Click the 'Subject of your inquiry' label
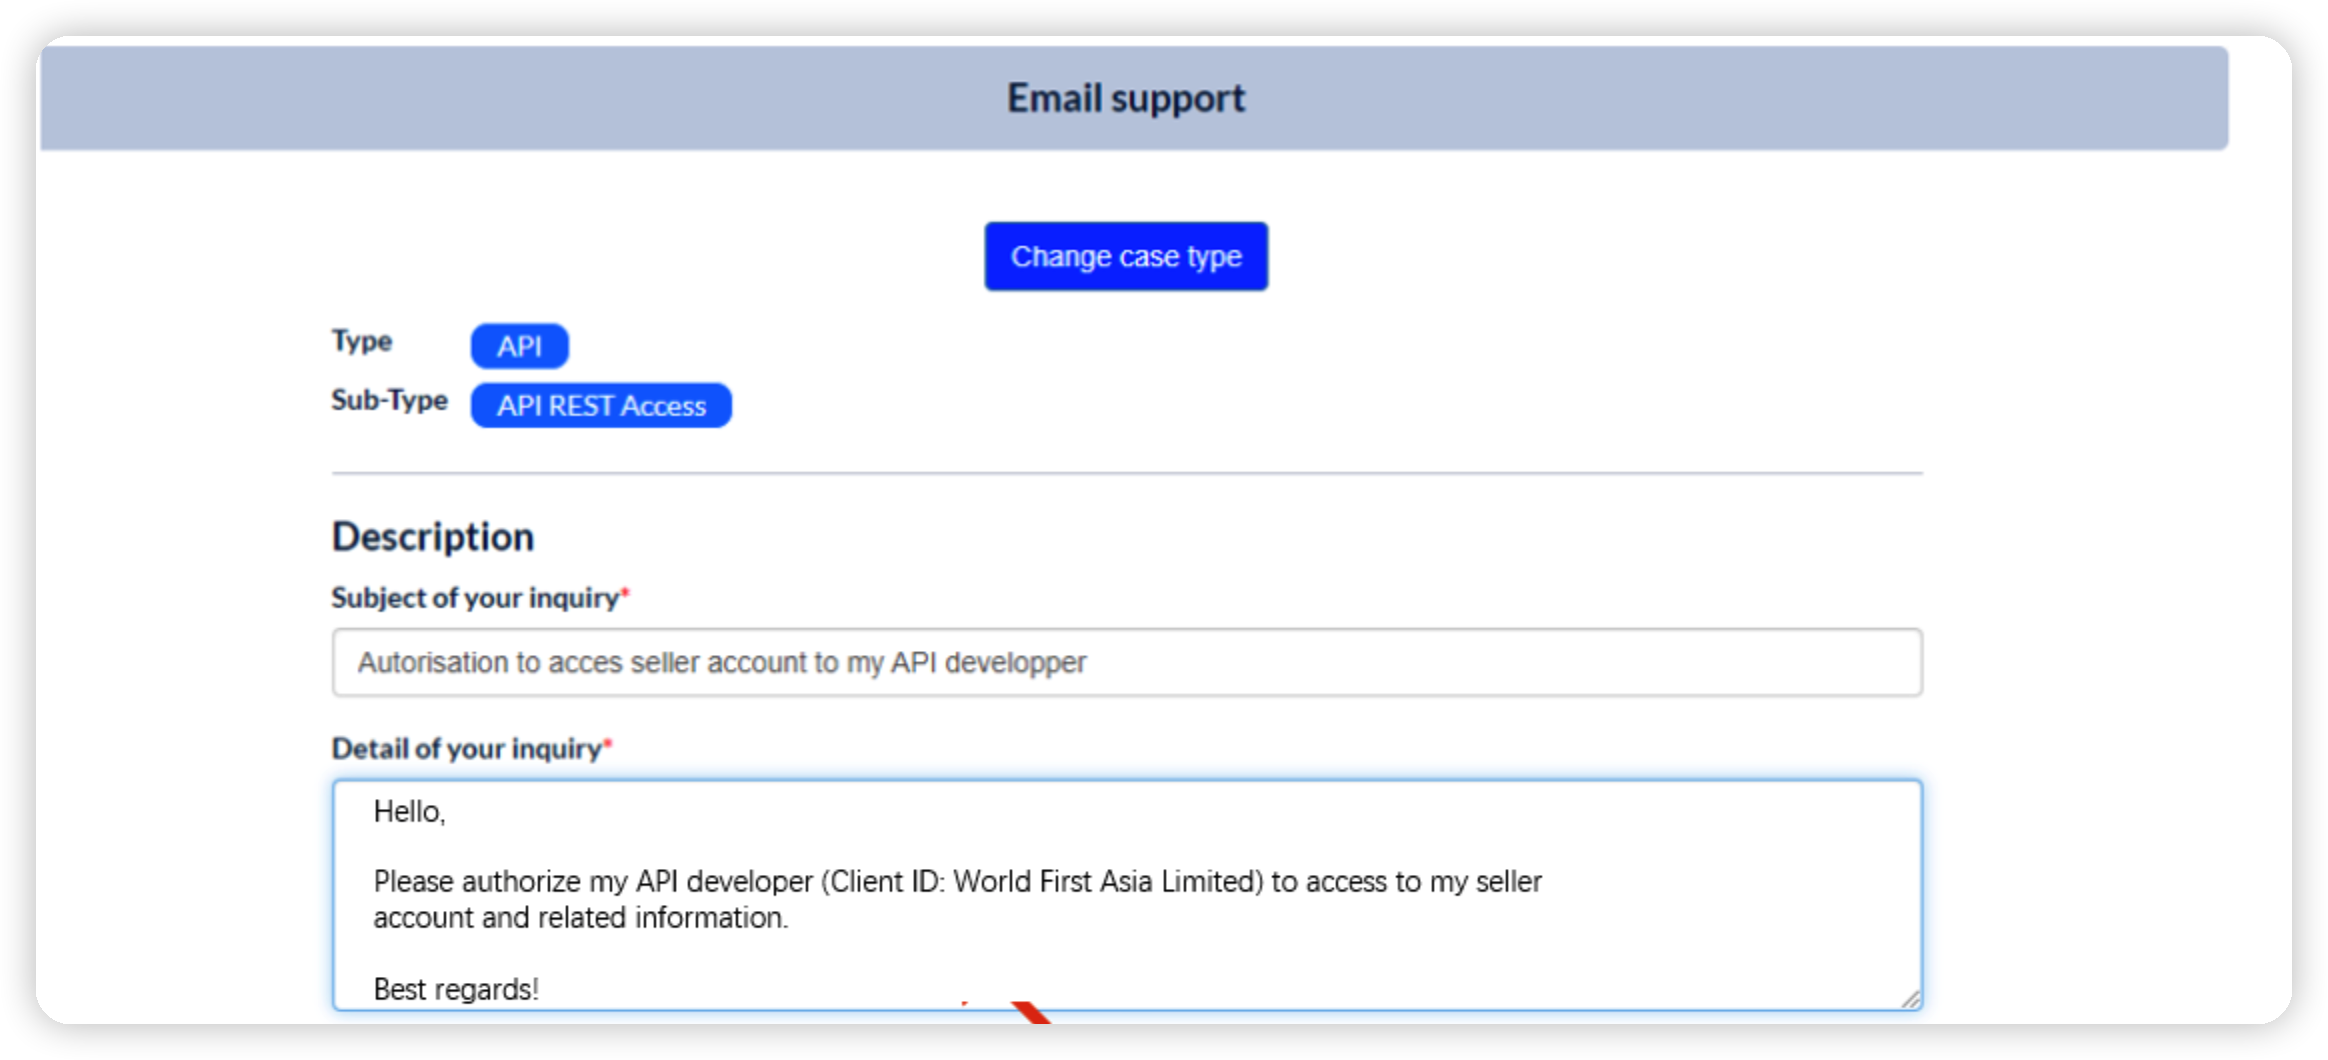Image resolution: width=2328 pixels, height=1060 pixels. click(x=481, y=597)
